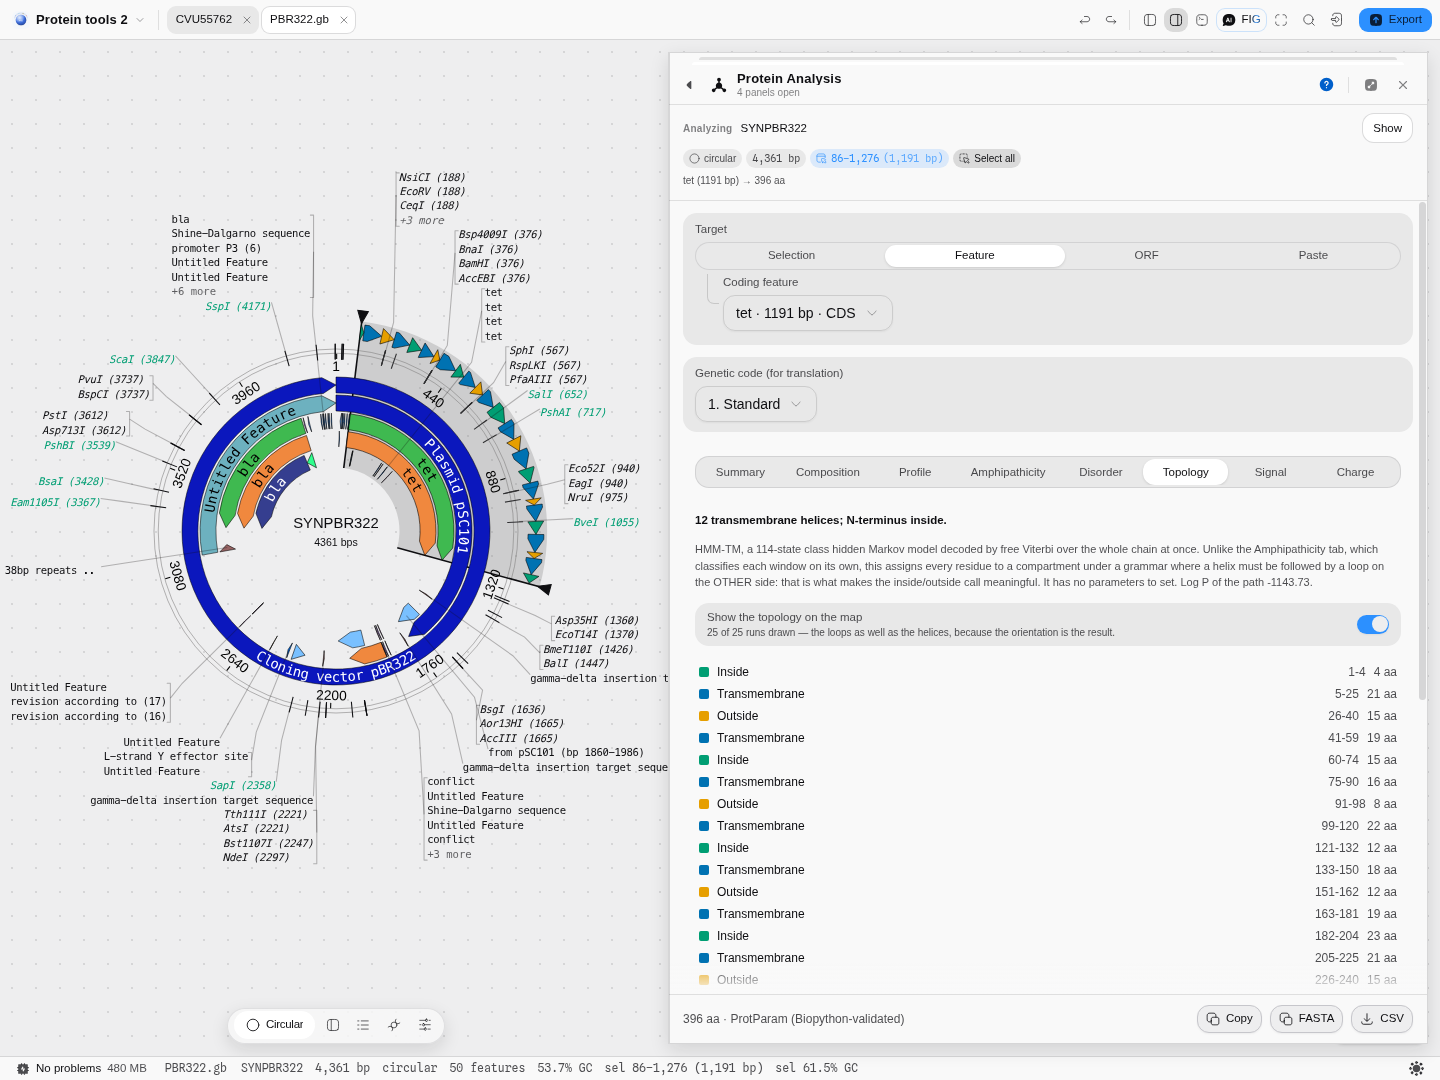Open the search magnifier icon
Viewport: 1440px width, 1080px height.
point(1309,20)
